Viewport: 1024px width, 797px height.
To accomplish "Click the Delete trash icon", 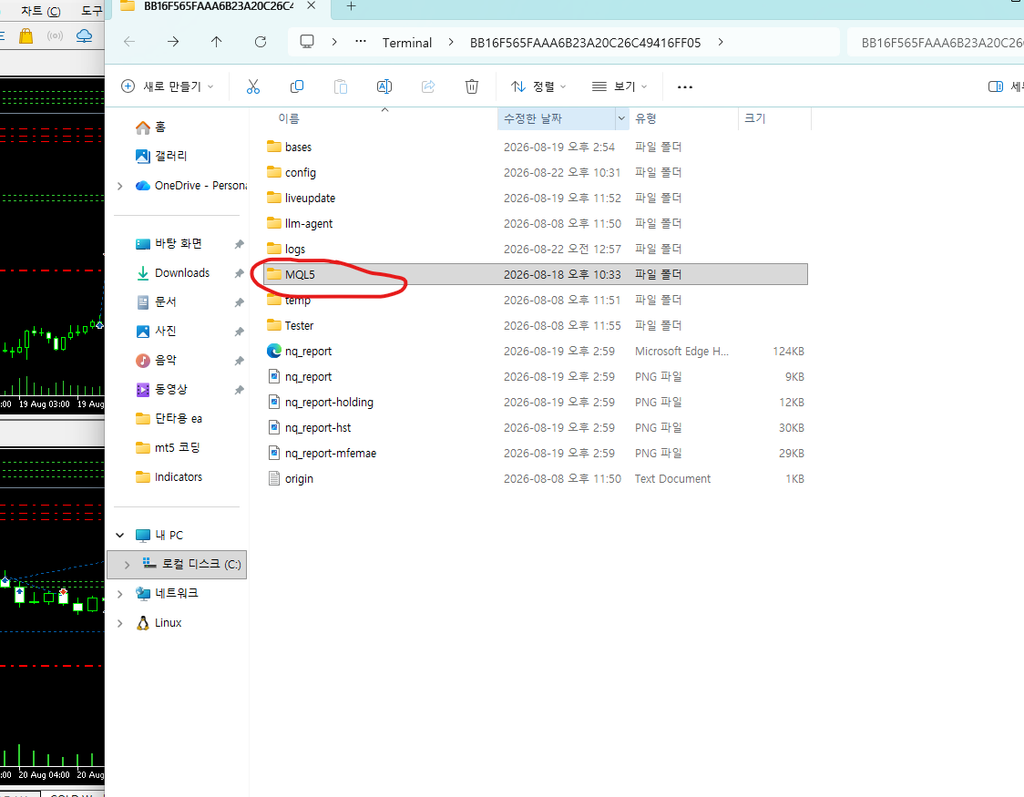I will [x=472, y=86].
